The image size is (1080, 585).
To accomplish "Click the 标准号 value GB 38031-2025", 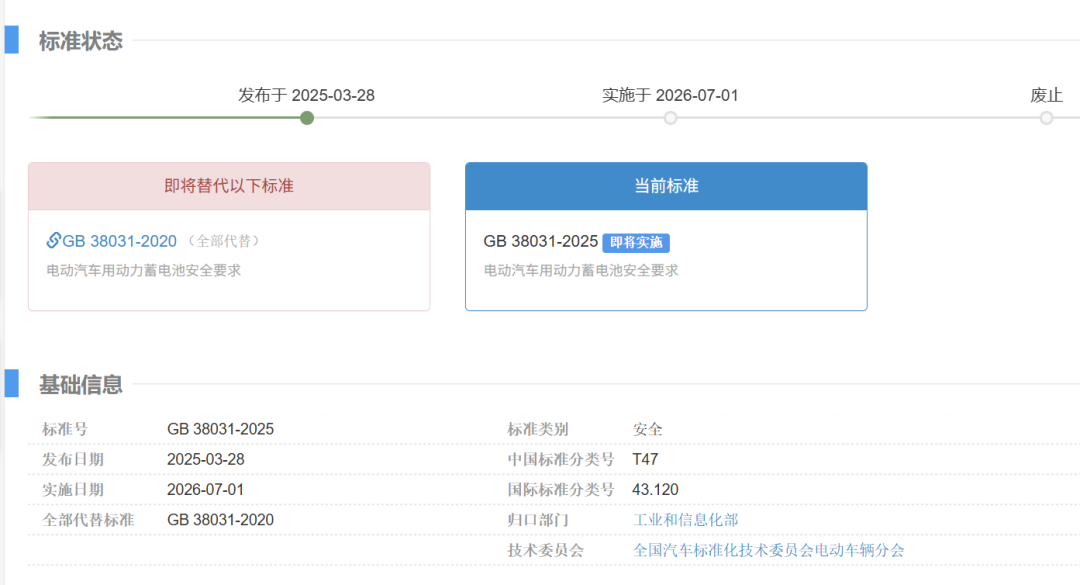I will [x=220, y=429].
